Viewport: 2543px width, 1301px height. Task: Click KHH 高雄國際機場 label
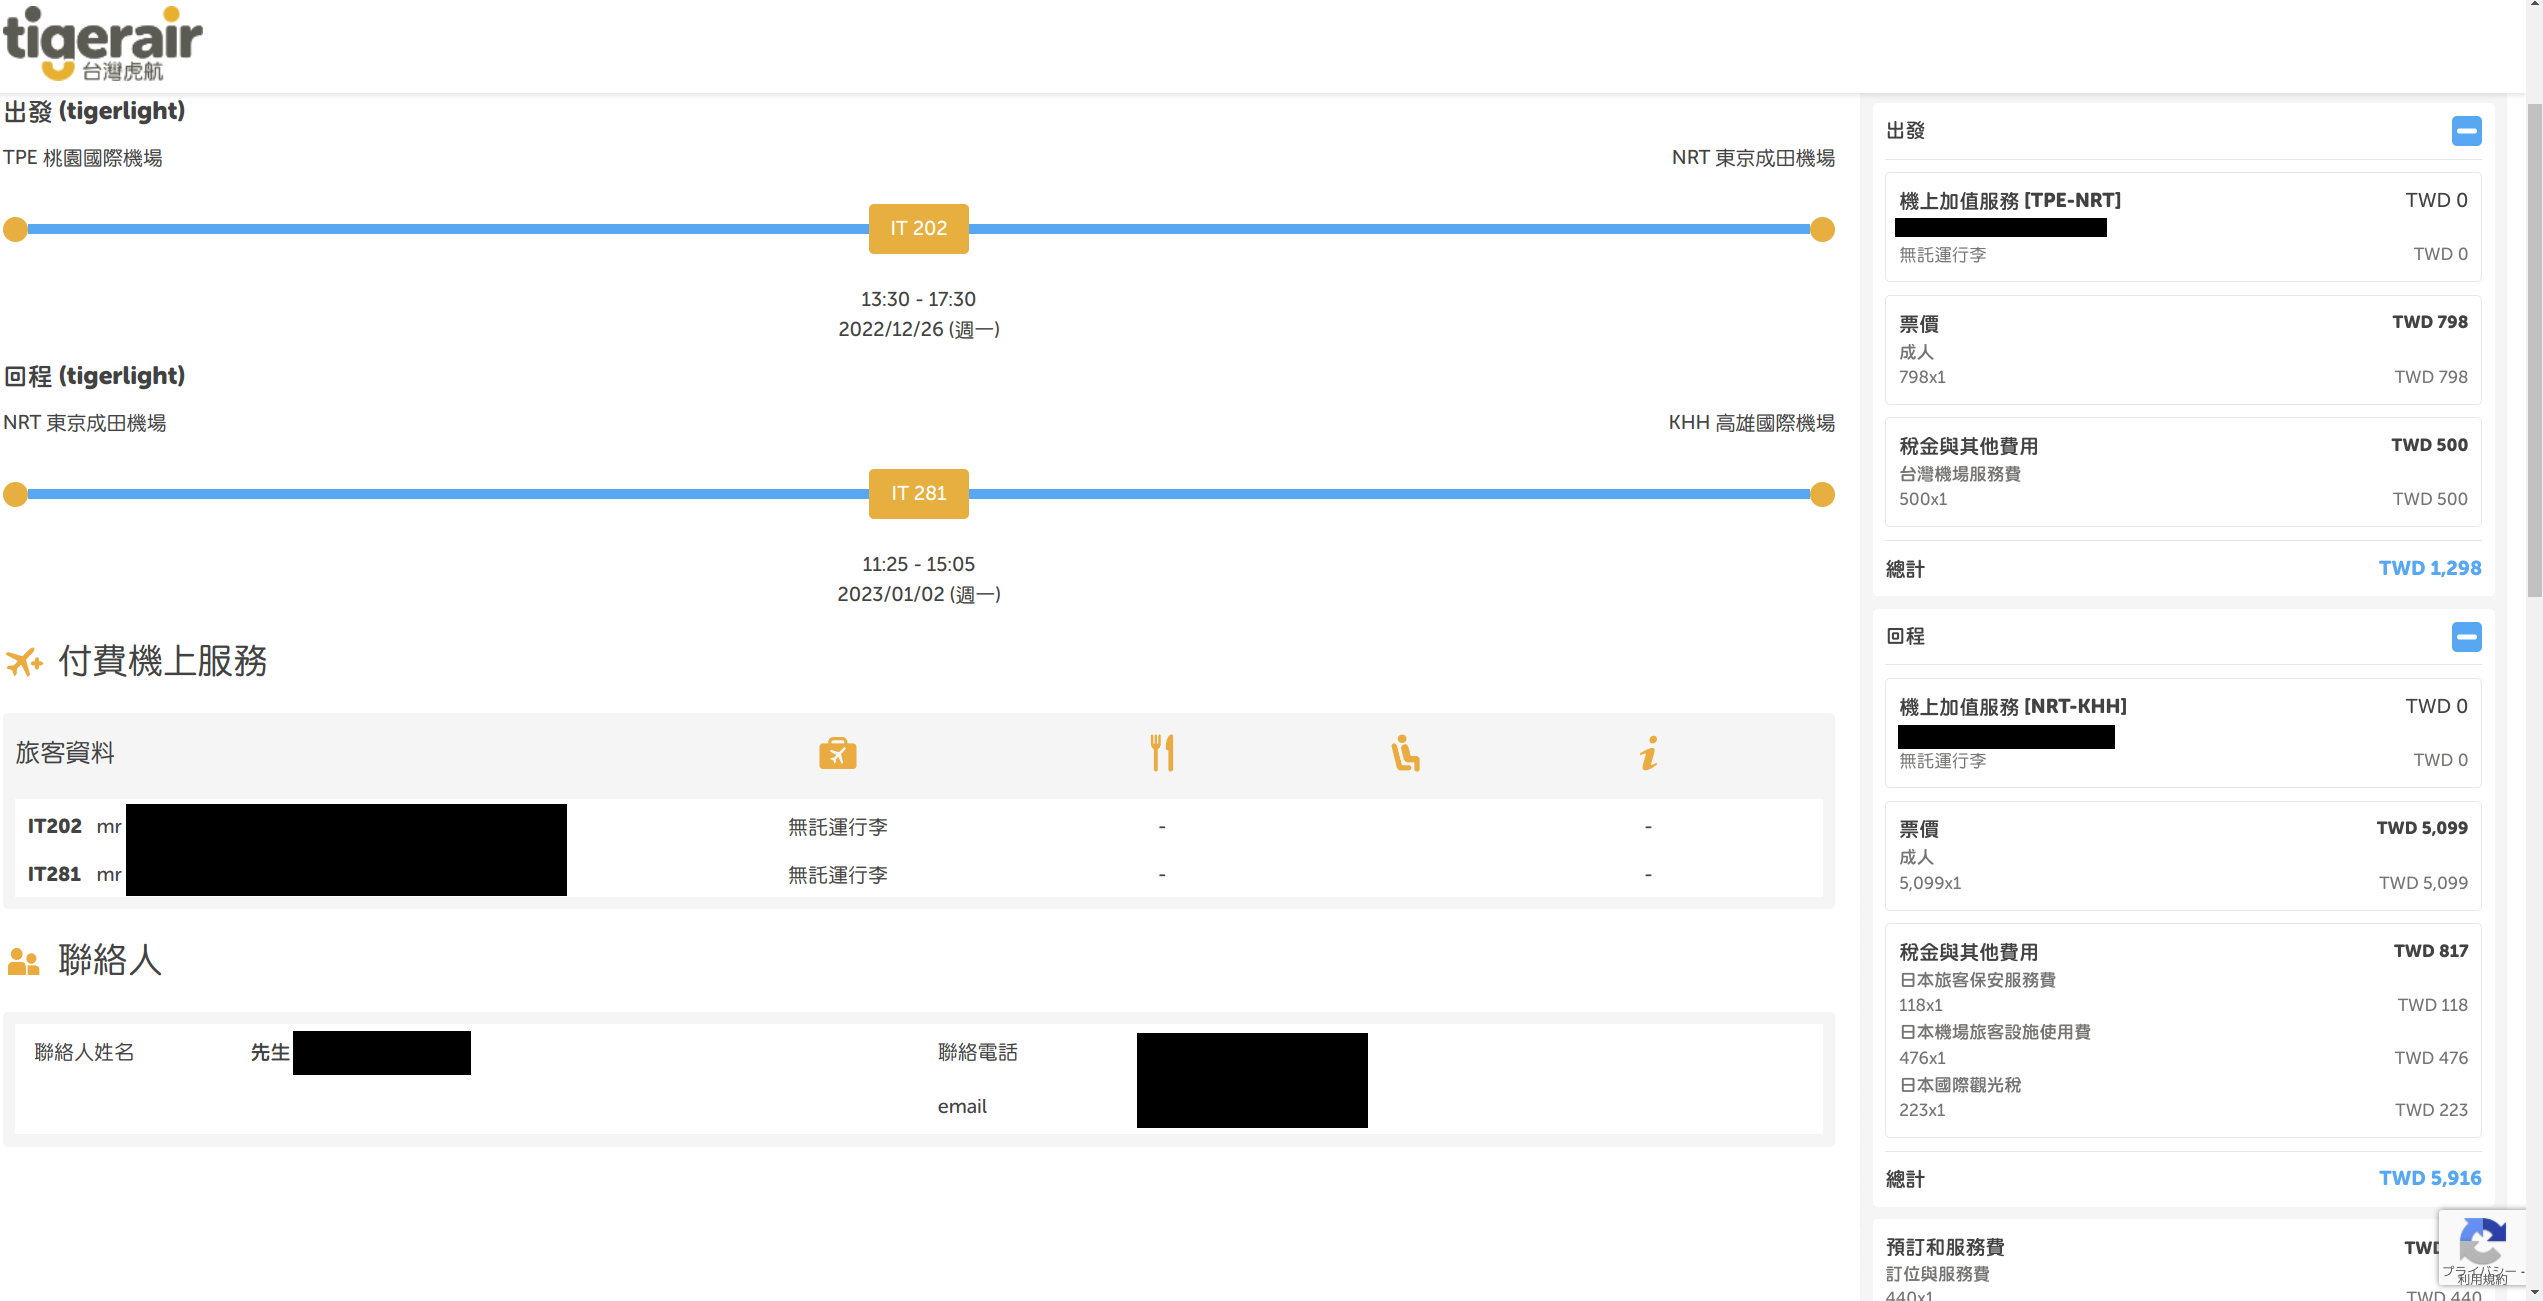pyautogui.click(x=1751, y=423)
